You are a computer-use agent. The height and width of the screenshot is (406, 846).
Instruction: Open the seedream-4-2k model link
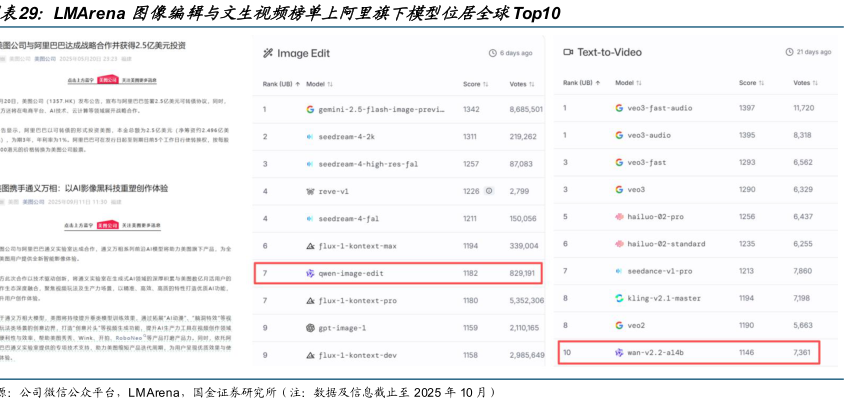tap(347, 135)
